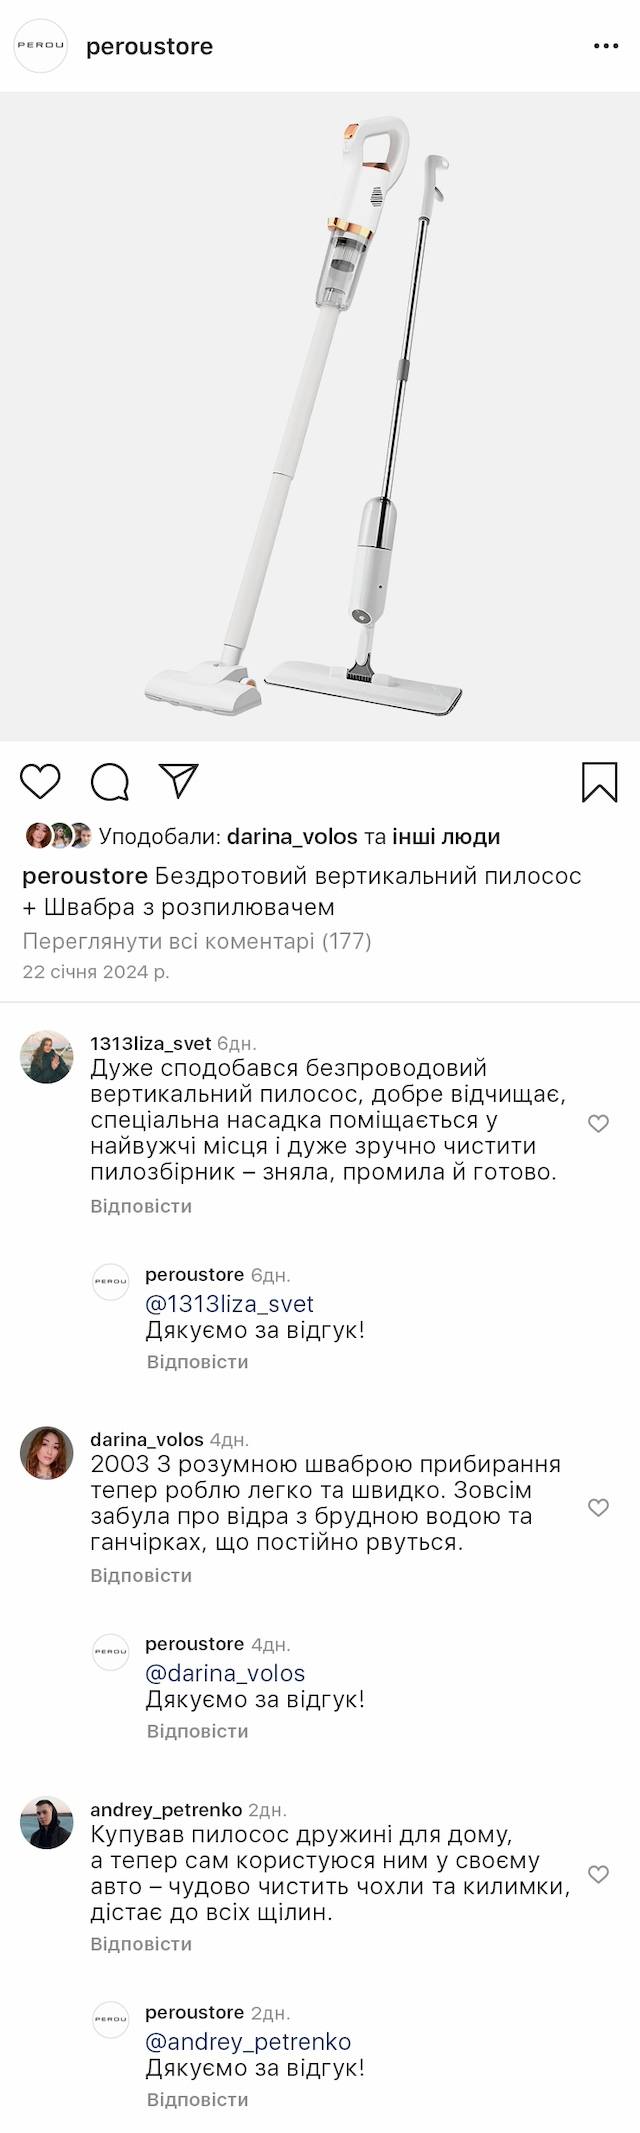Reply to 1313liza_svet's comment
The width and height of the screenshot is (640, 2133).
(x=141, y=1206)
